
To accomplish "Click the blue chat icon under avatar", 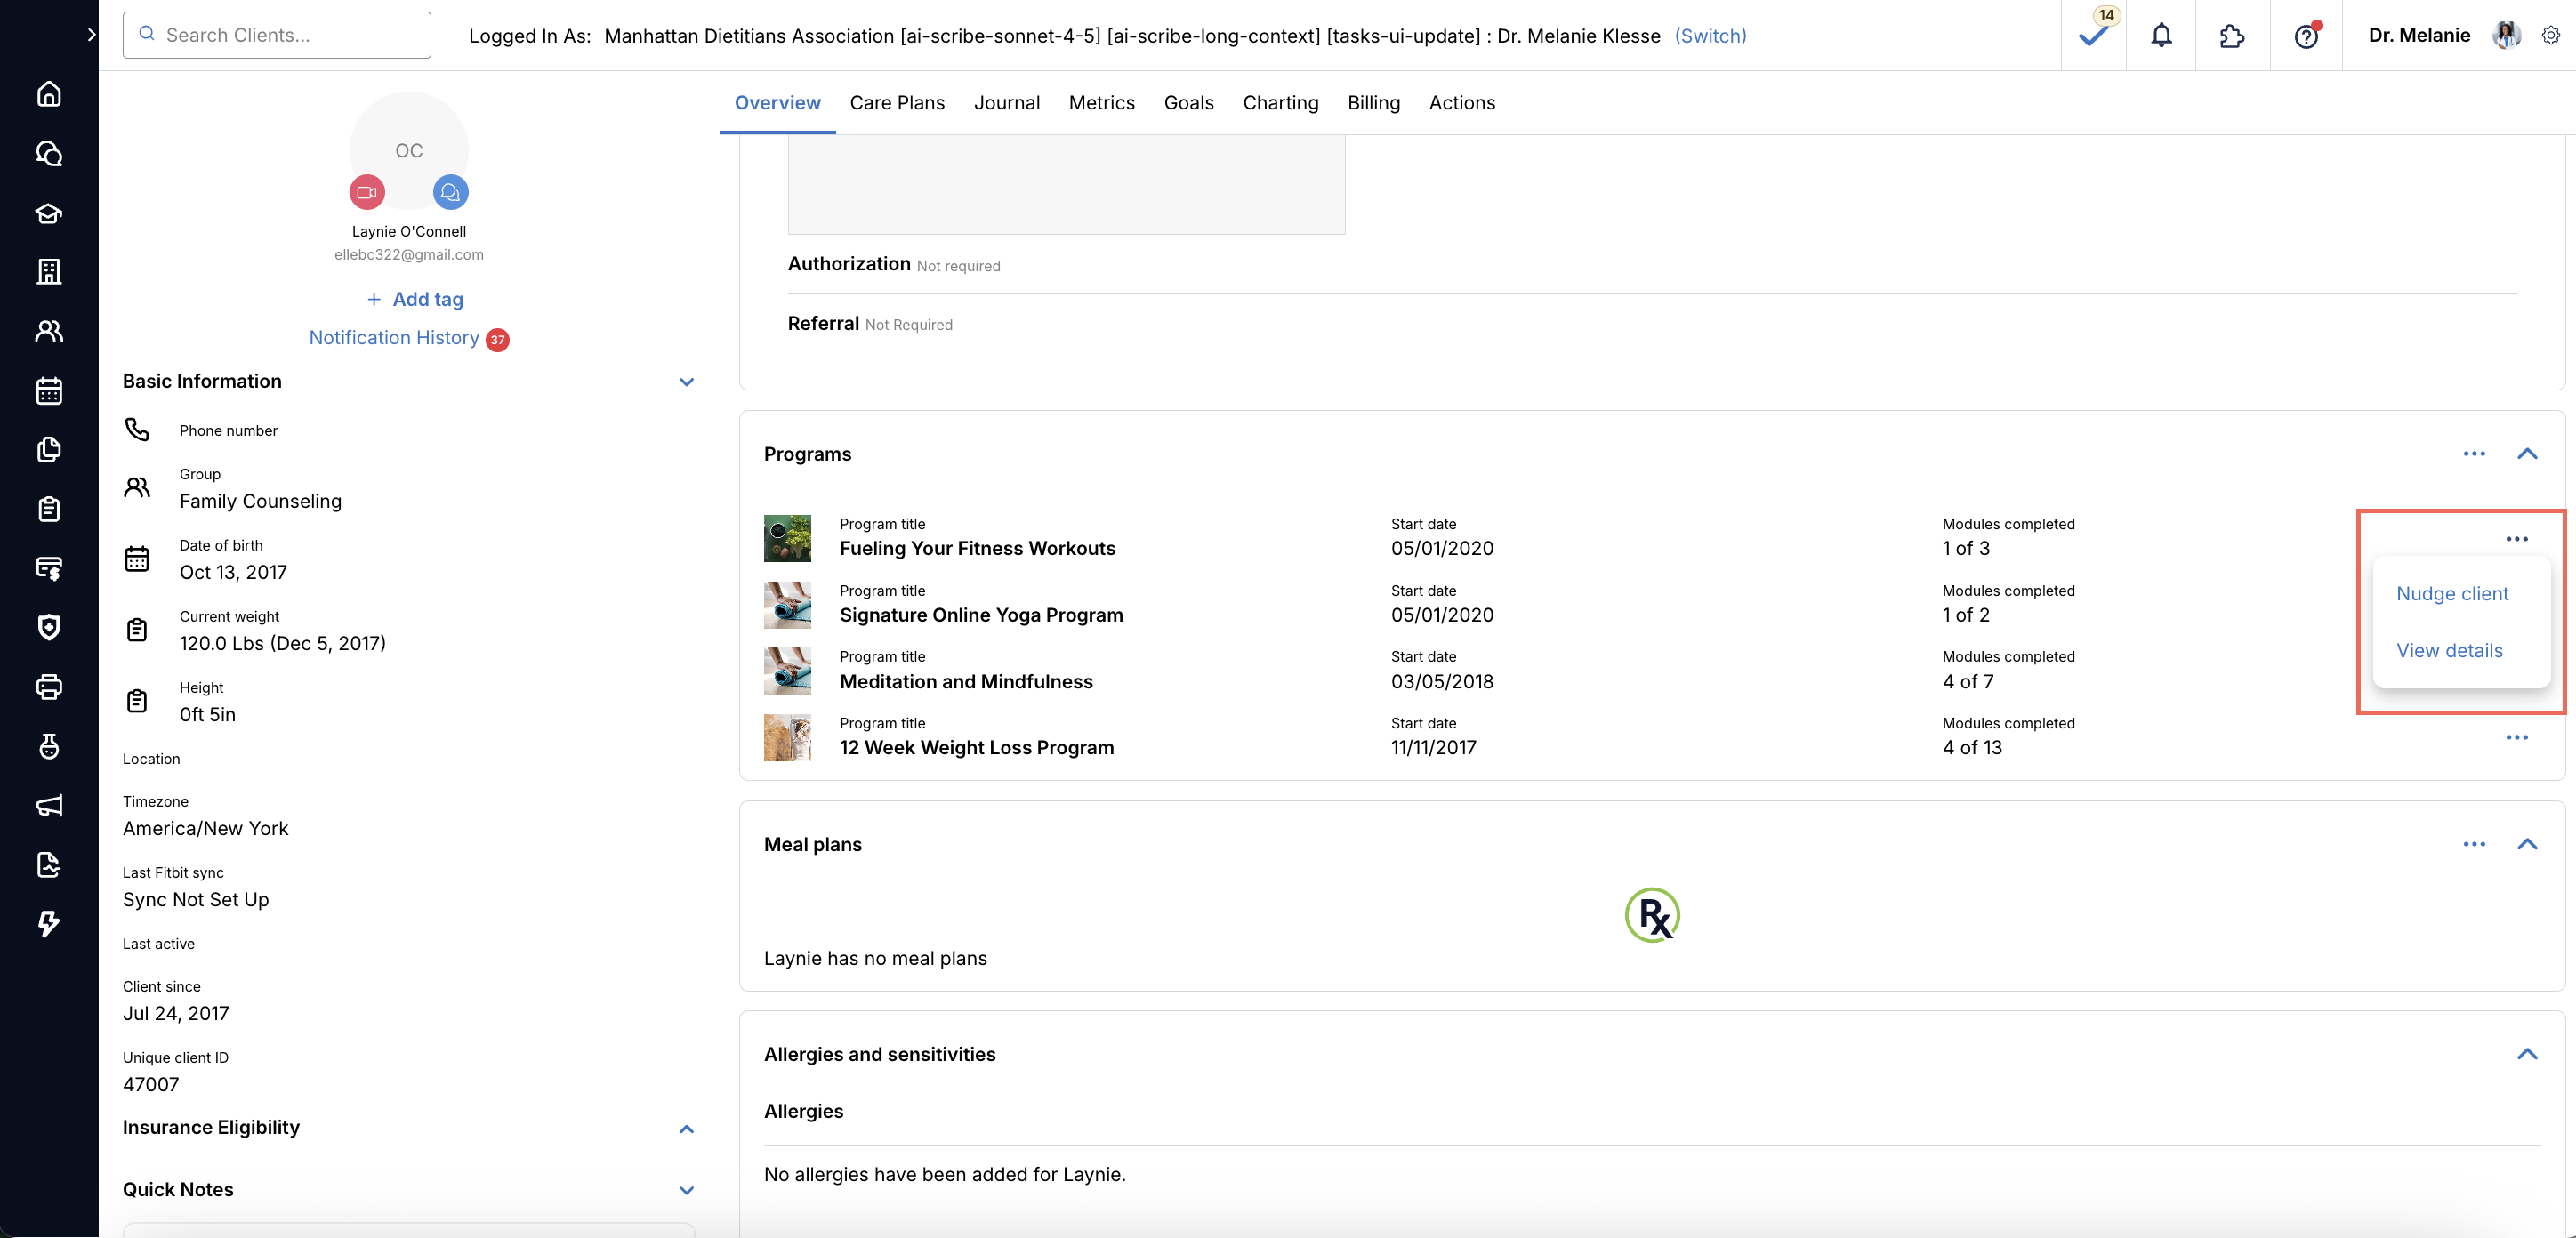I will click(x=450, y=192).
